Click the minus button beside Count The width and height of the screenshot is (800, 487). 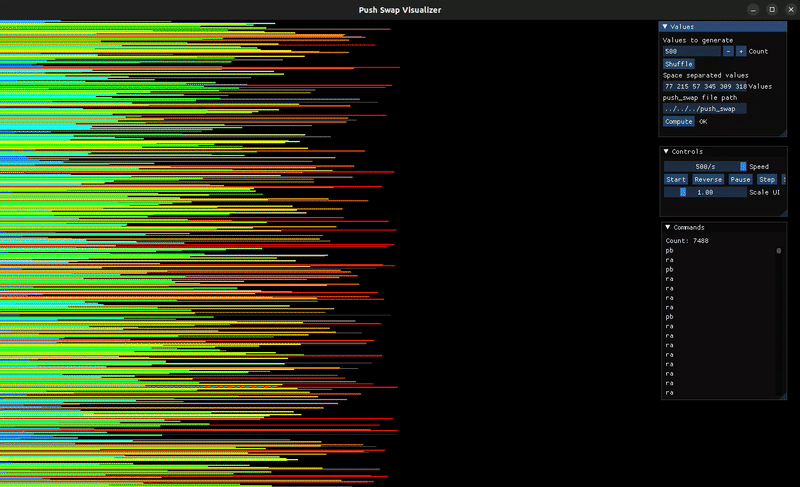coord(728,52)
